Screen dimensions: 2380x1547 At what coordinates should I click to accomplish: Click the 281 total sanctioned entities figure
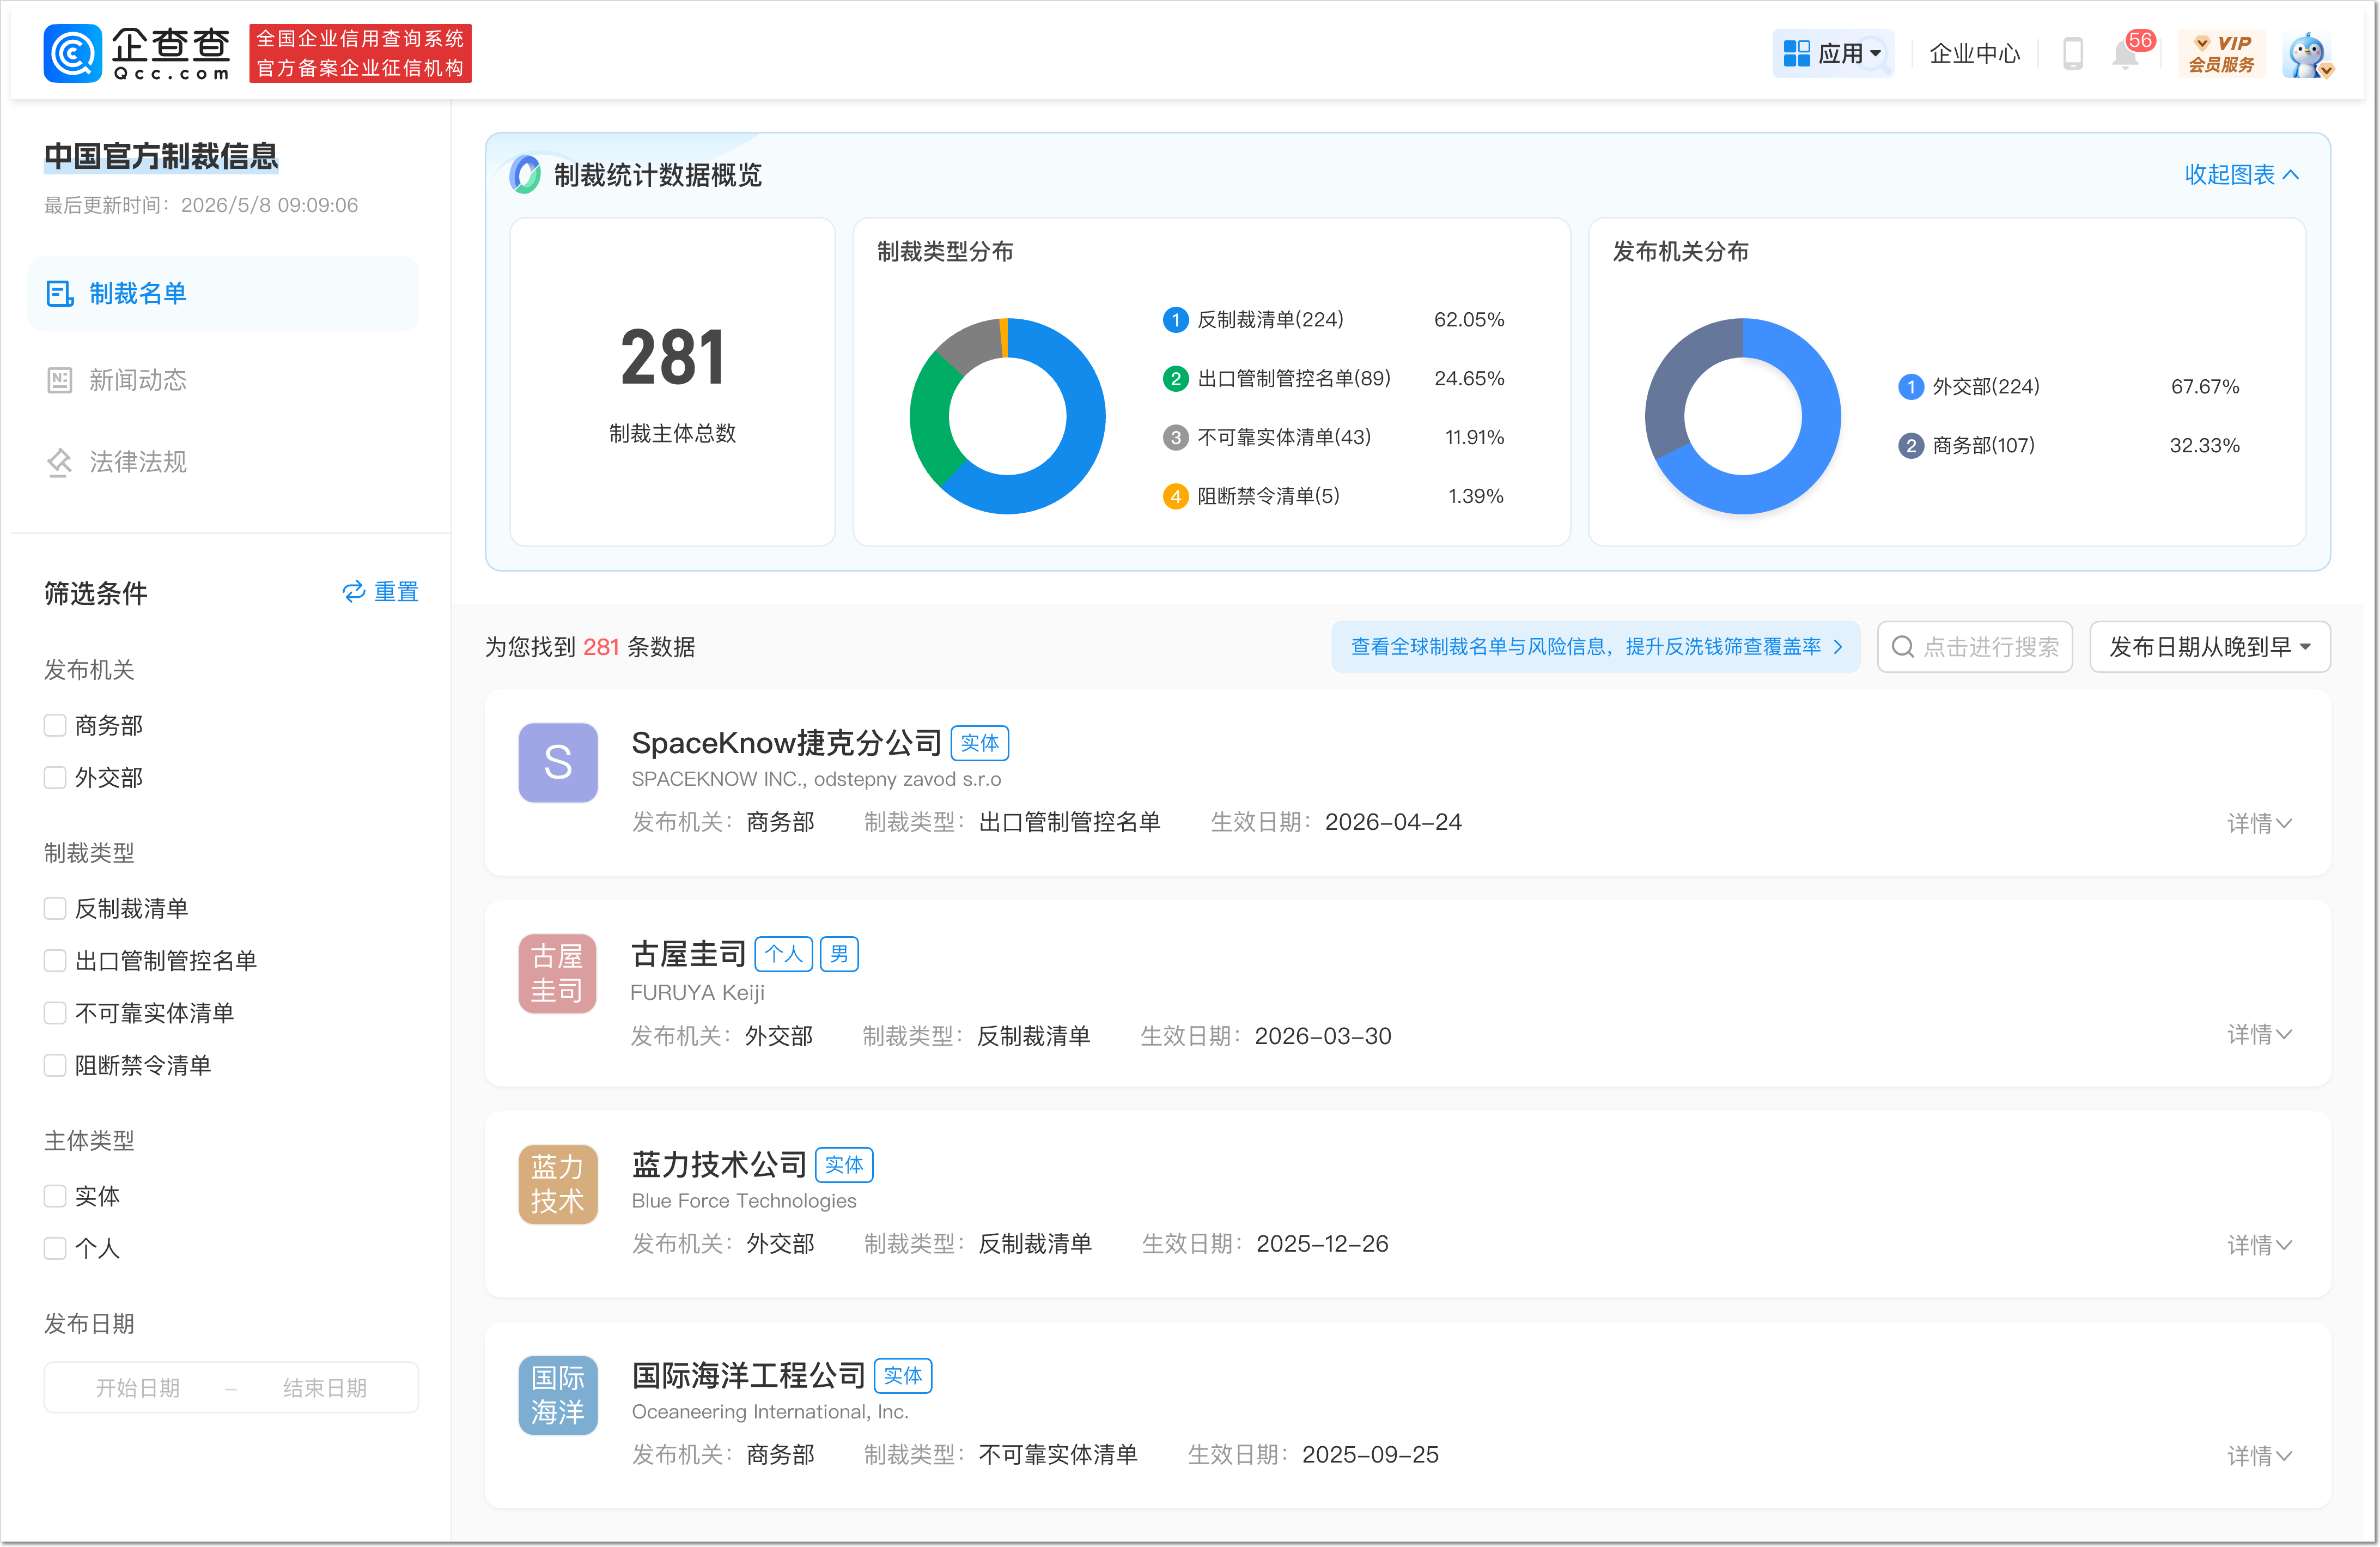pyautogui.click(x=673, y=357)
